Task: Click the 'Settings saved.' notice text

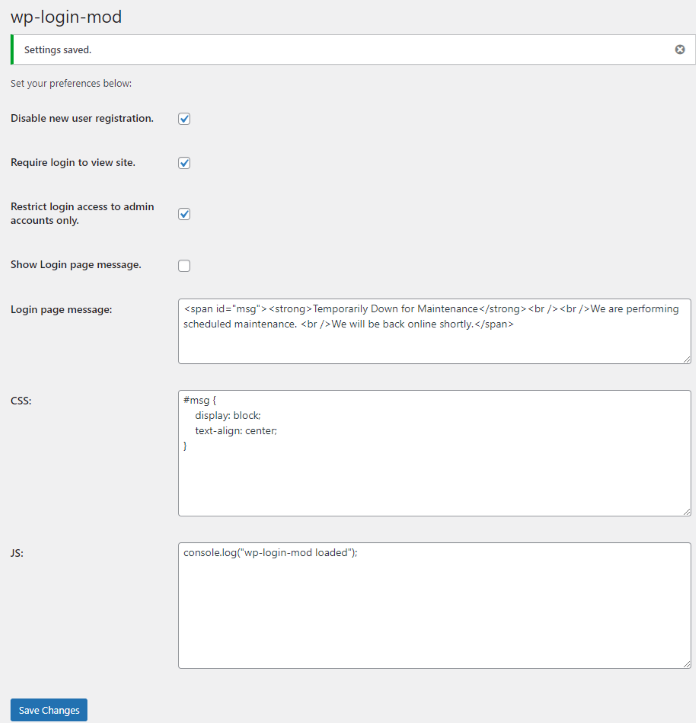Action: [58, 50]
